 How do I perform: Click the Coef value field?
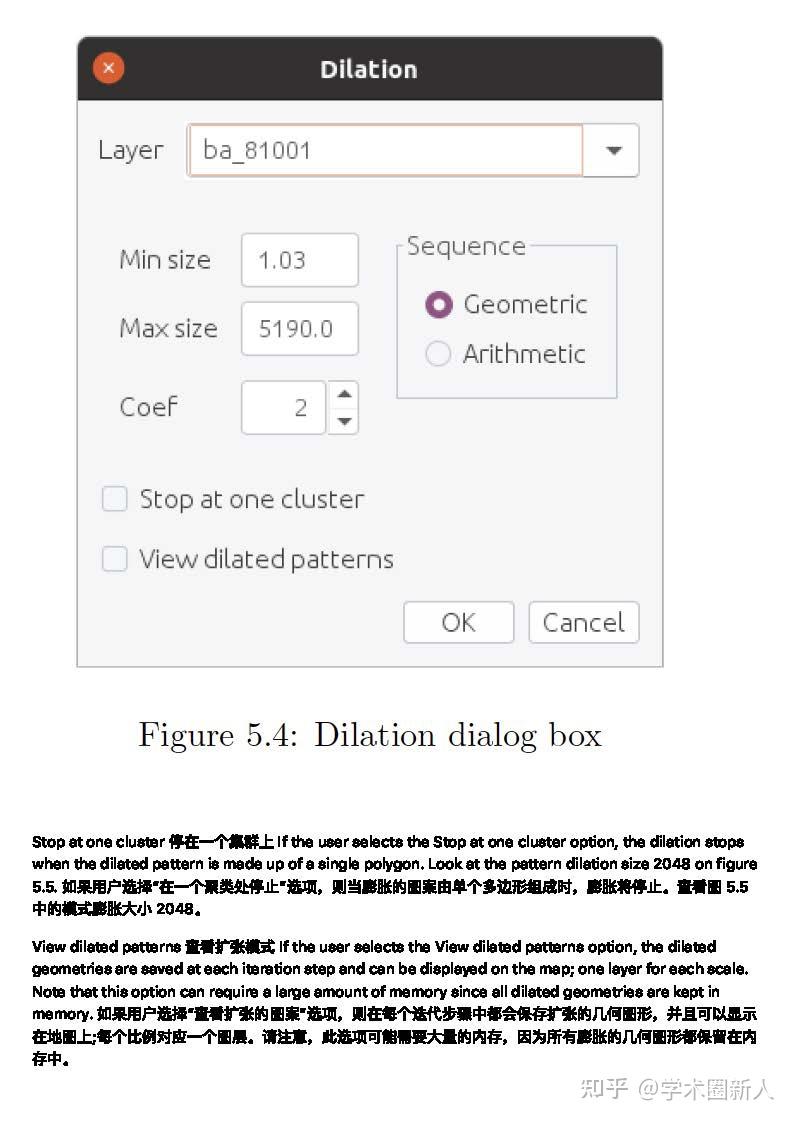point(284,407)
